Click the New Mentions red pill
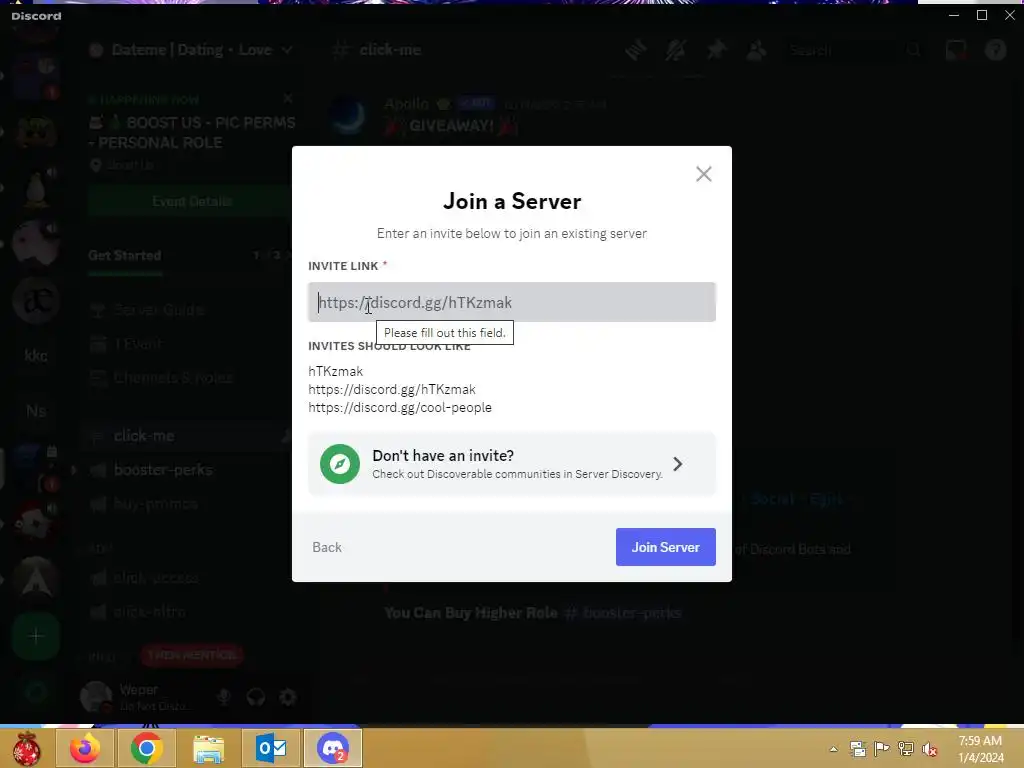Viewport: 1024px width, 768px height. click(192, 655)
